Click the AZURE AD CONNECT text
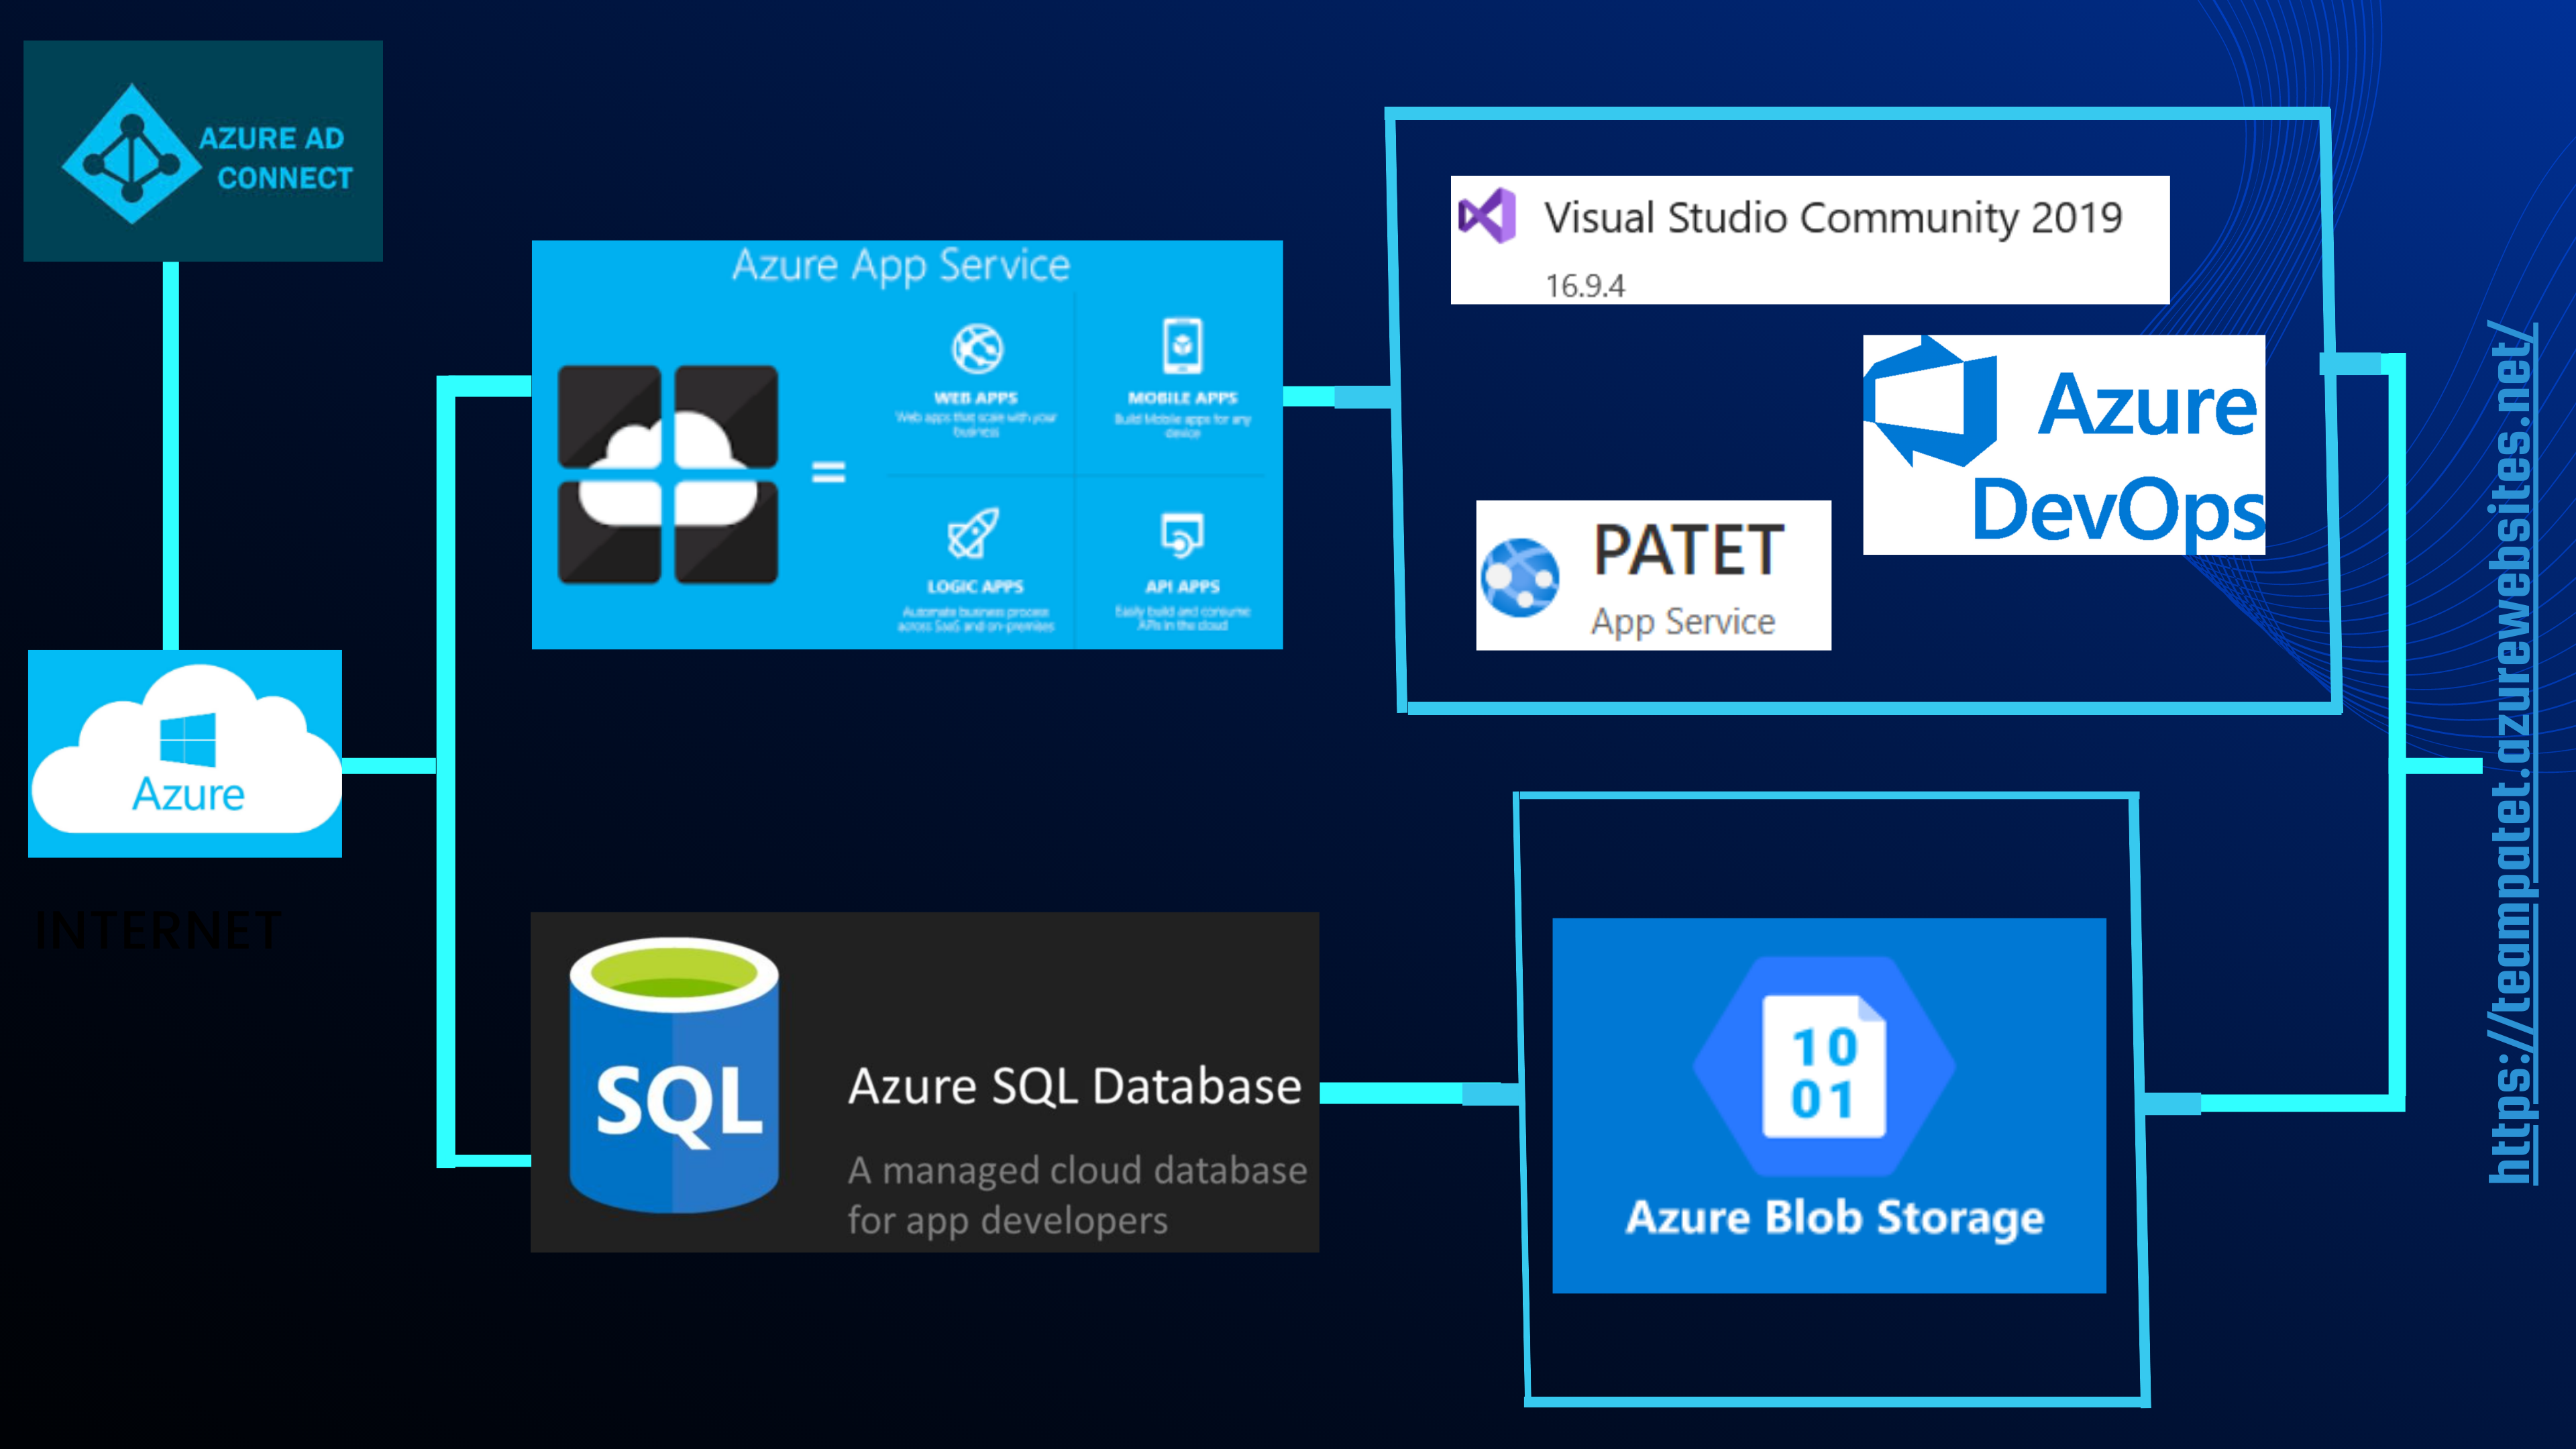This screenshot has height=1449, width=2576. click(275, 158)
